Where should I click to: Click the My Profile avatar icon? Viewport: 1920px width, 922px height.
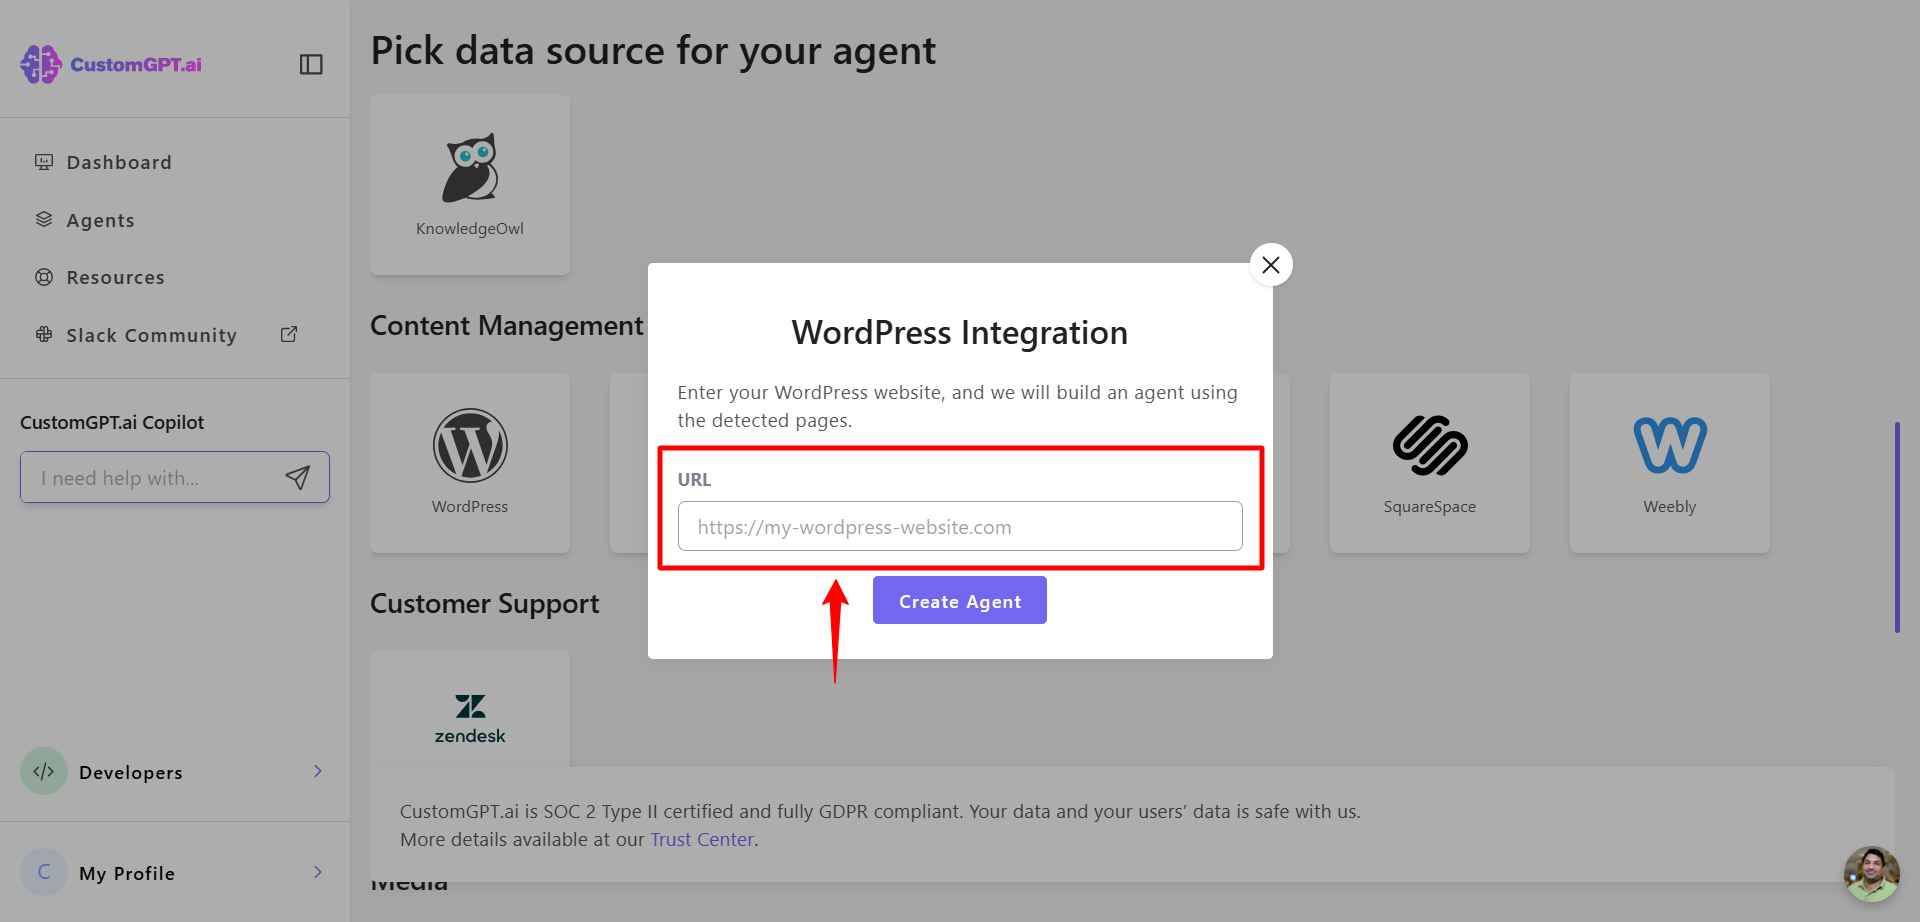click(x=44, y=872)
